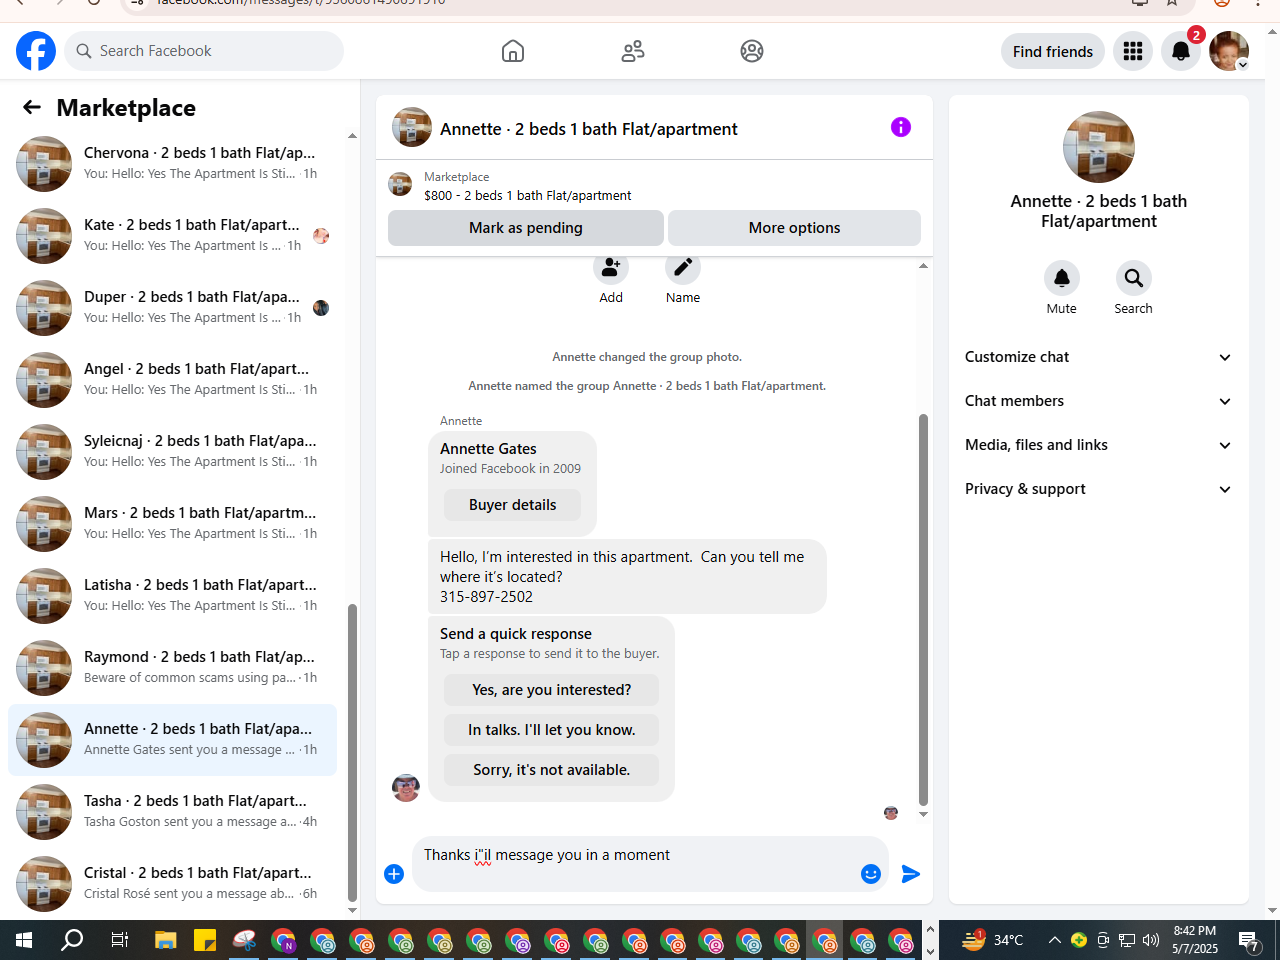Click the volume icon in system tray
This screenshot has height=960, width=1280.
[x=1151, y=940]
